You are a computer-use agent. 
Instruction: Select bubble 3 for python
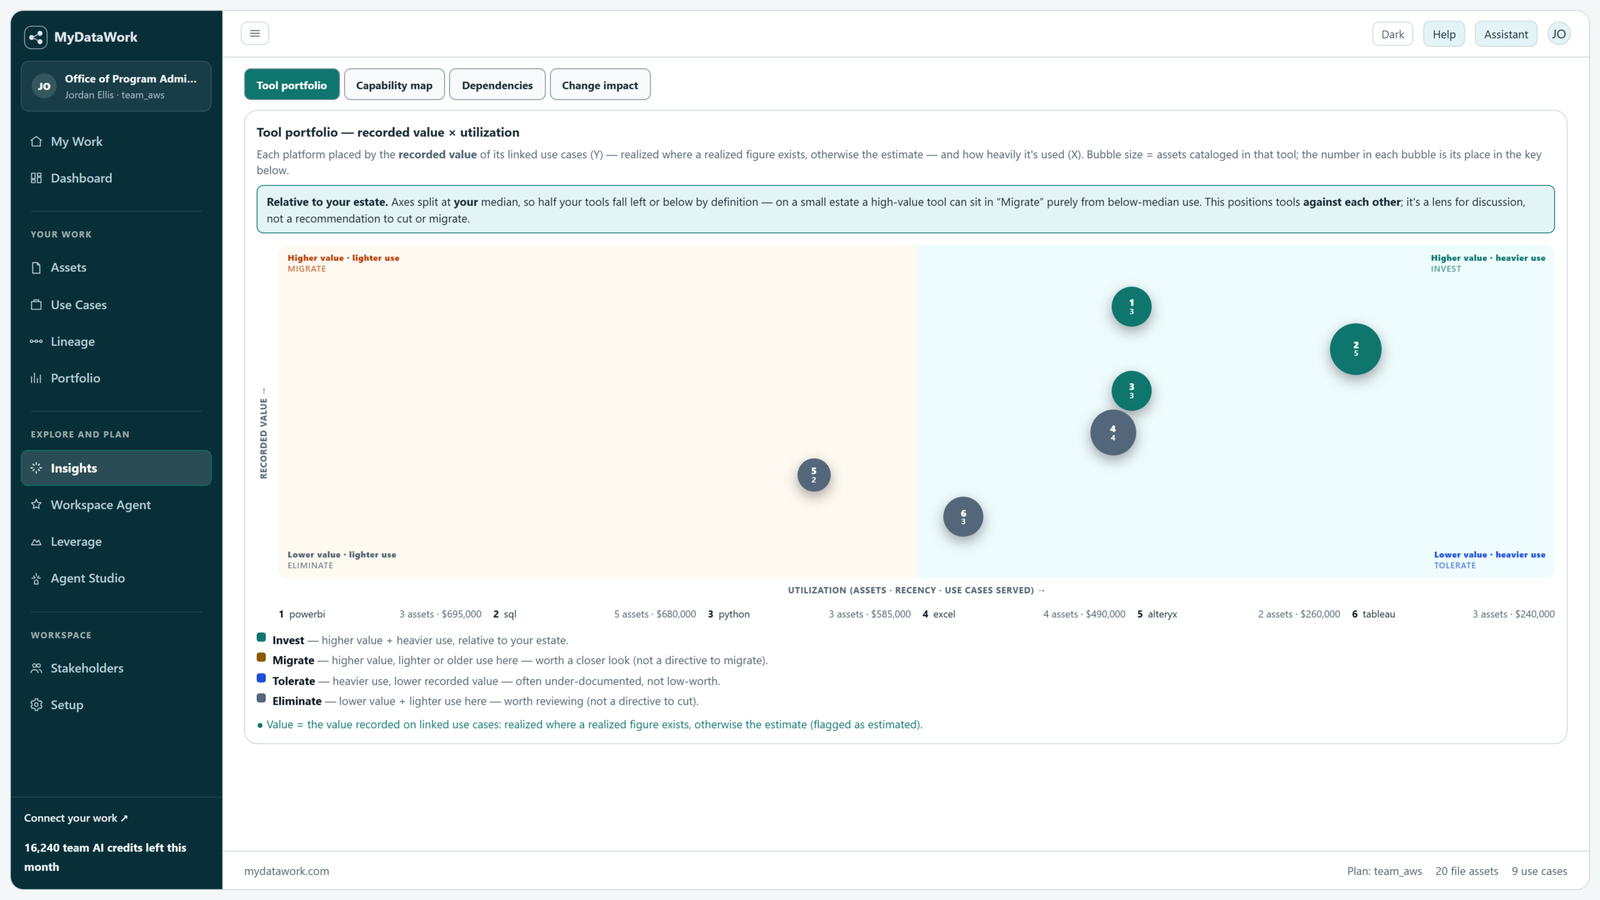click(x=1131, y=391)
